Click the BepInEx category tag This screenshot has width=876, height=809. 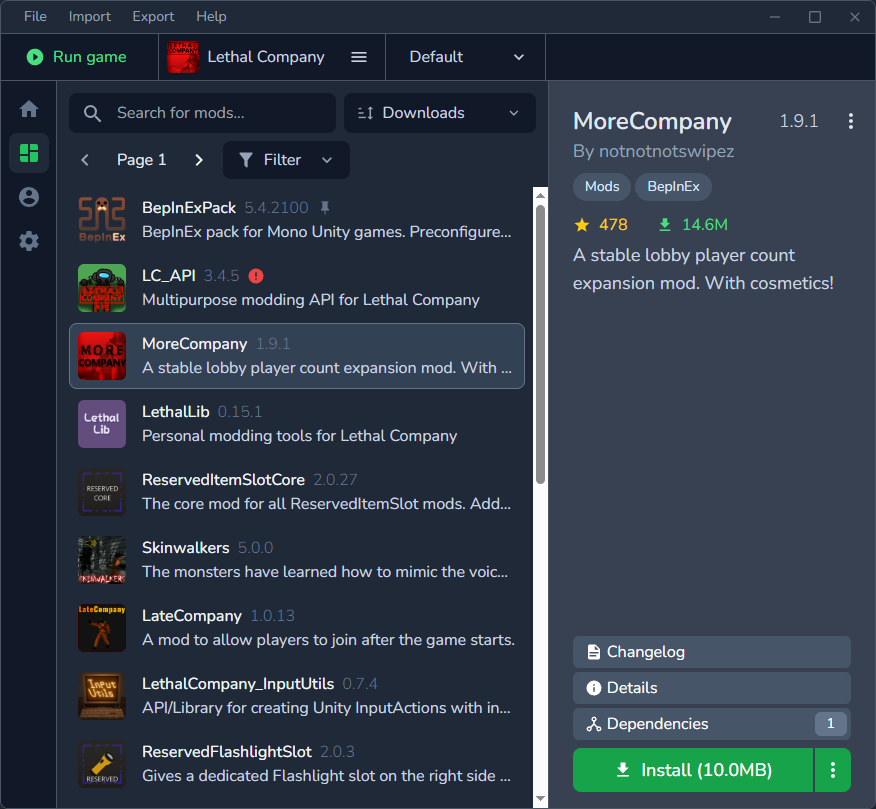[x=673, y=187]
